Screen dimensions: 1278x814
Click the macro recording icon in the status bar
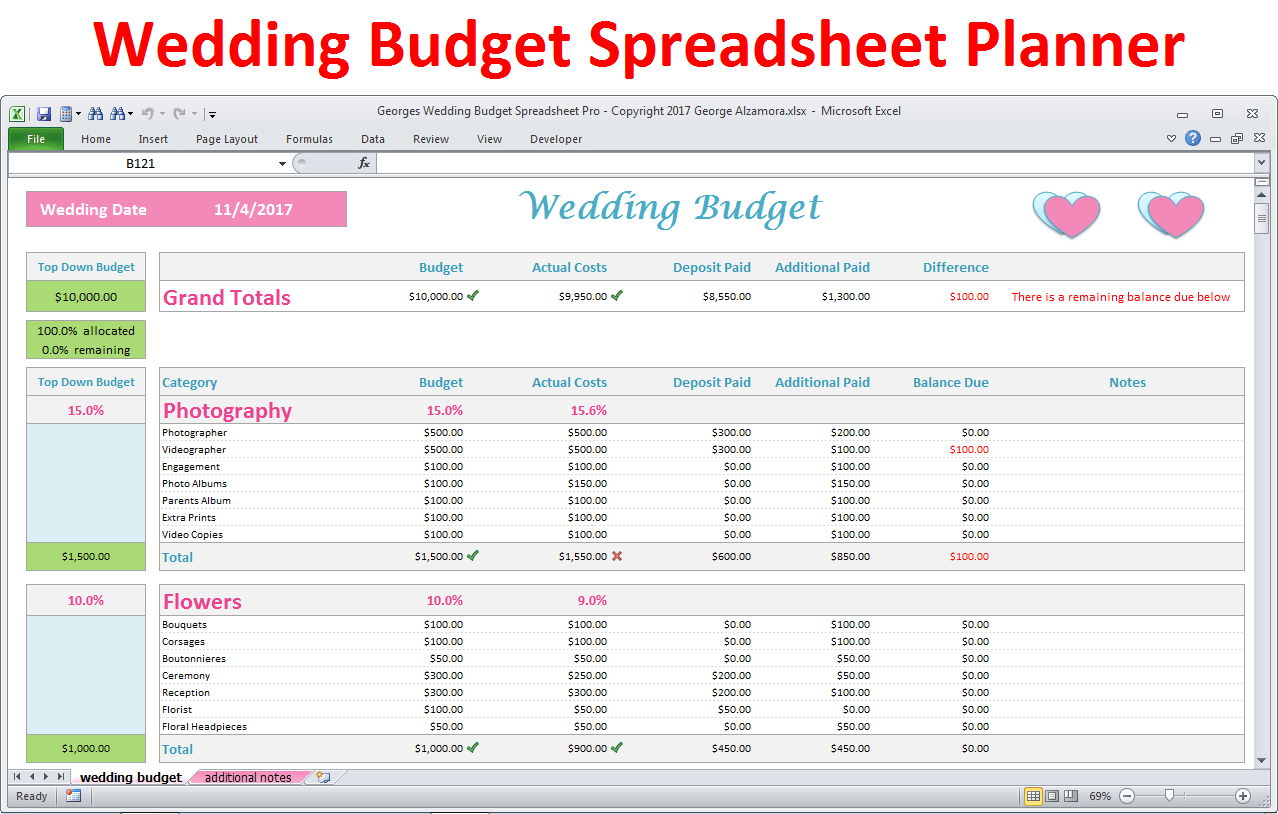pyautogui.click(x=73, y=796)
